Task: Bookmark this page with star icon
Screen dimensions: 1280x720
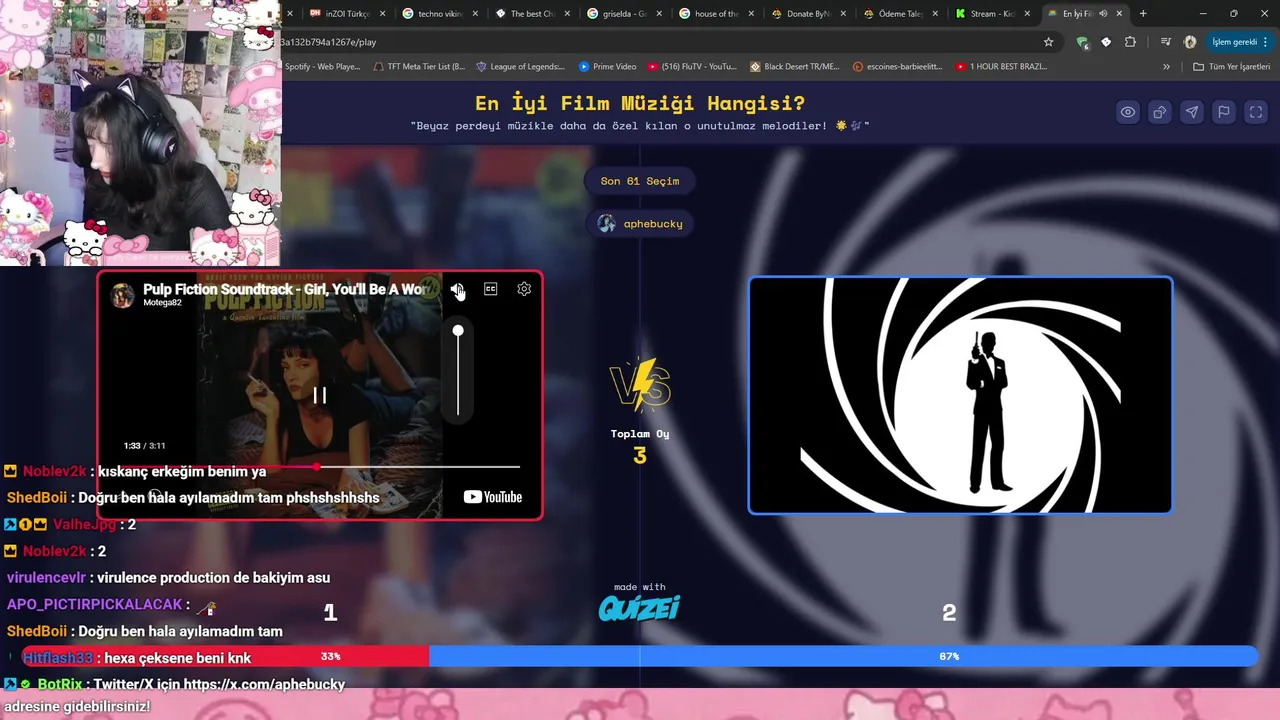Action: [1048, 42]
